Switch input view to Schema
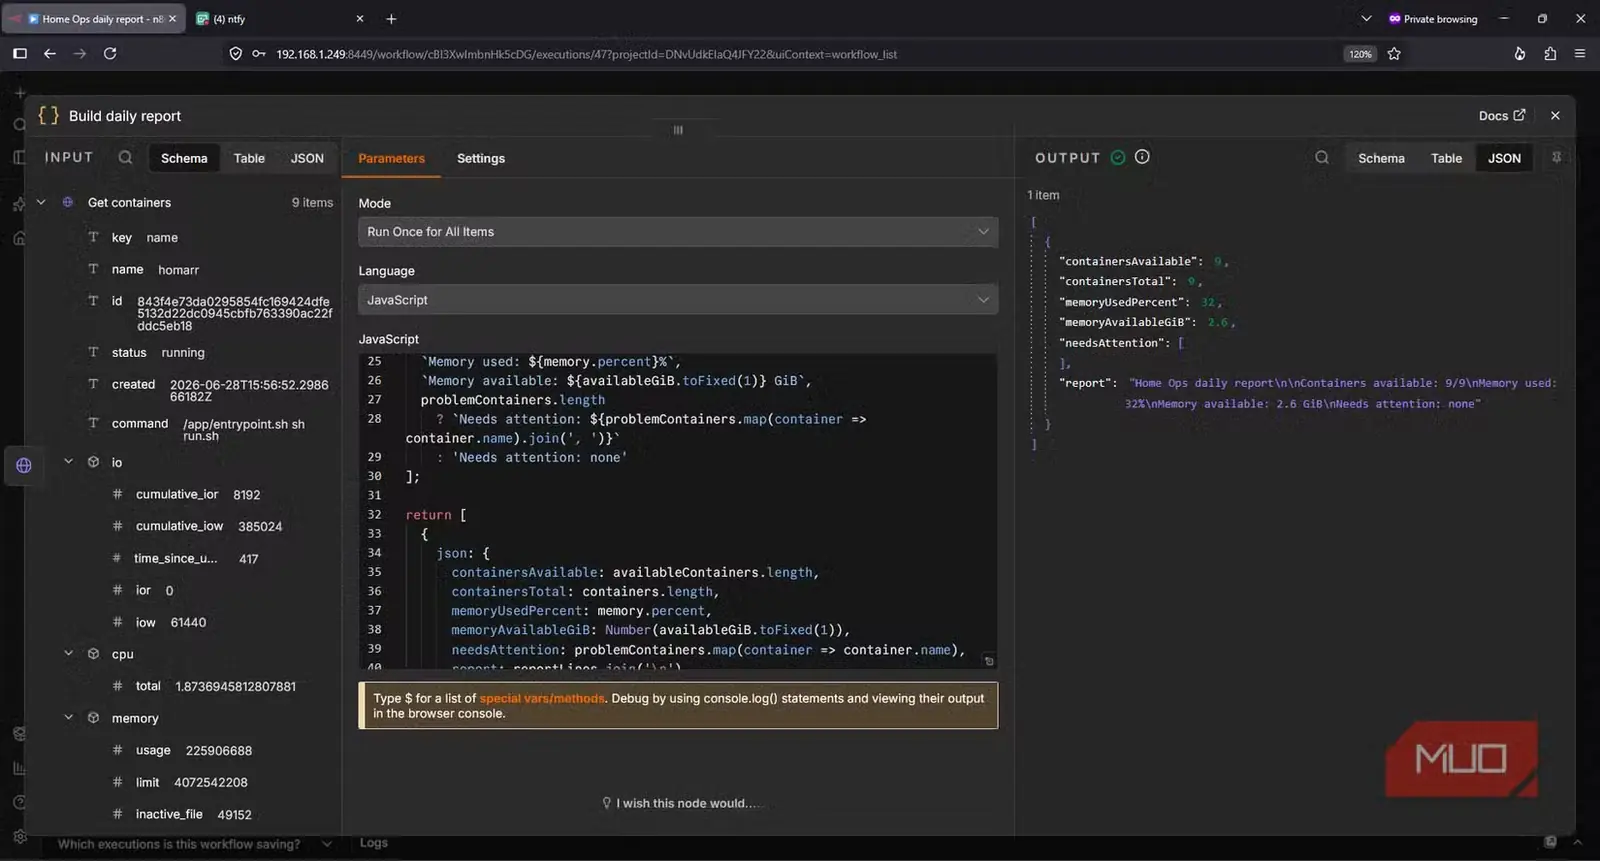This screenshot has height=861, width=1600. click(x=184, y=158)
